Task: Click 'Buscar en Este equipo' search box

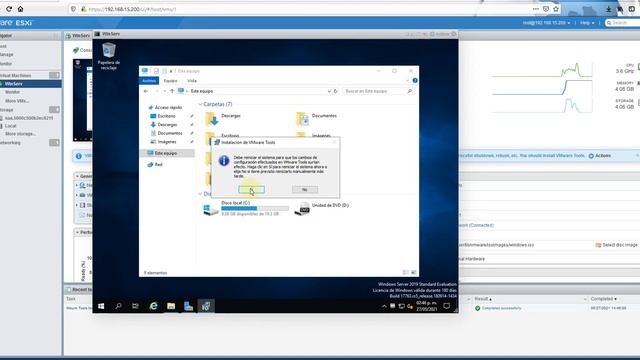Action: pos(377,91)
